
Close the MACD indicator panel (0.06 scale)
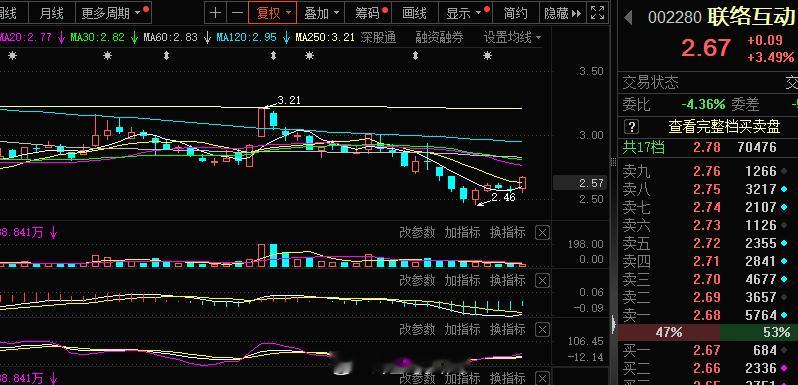[543, 281]
